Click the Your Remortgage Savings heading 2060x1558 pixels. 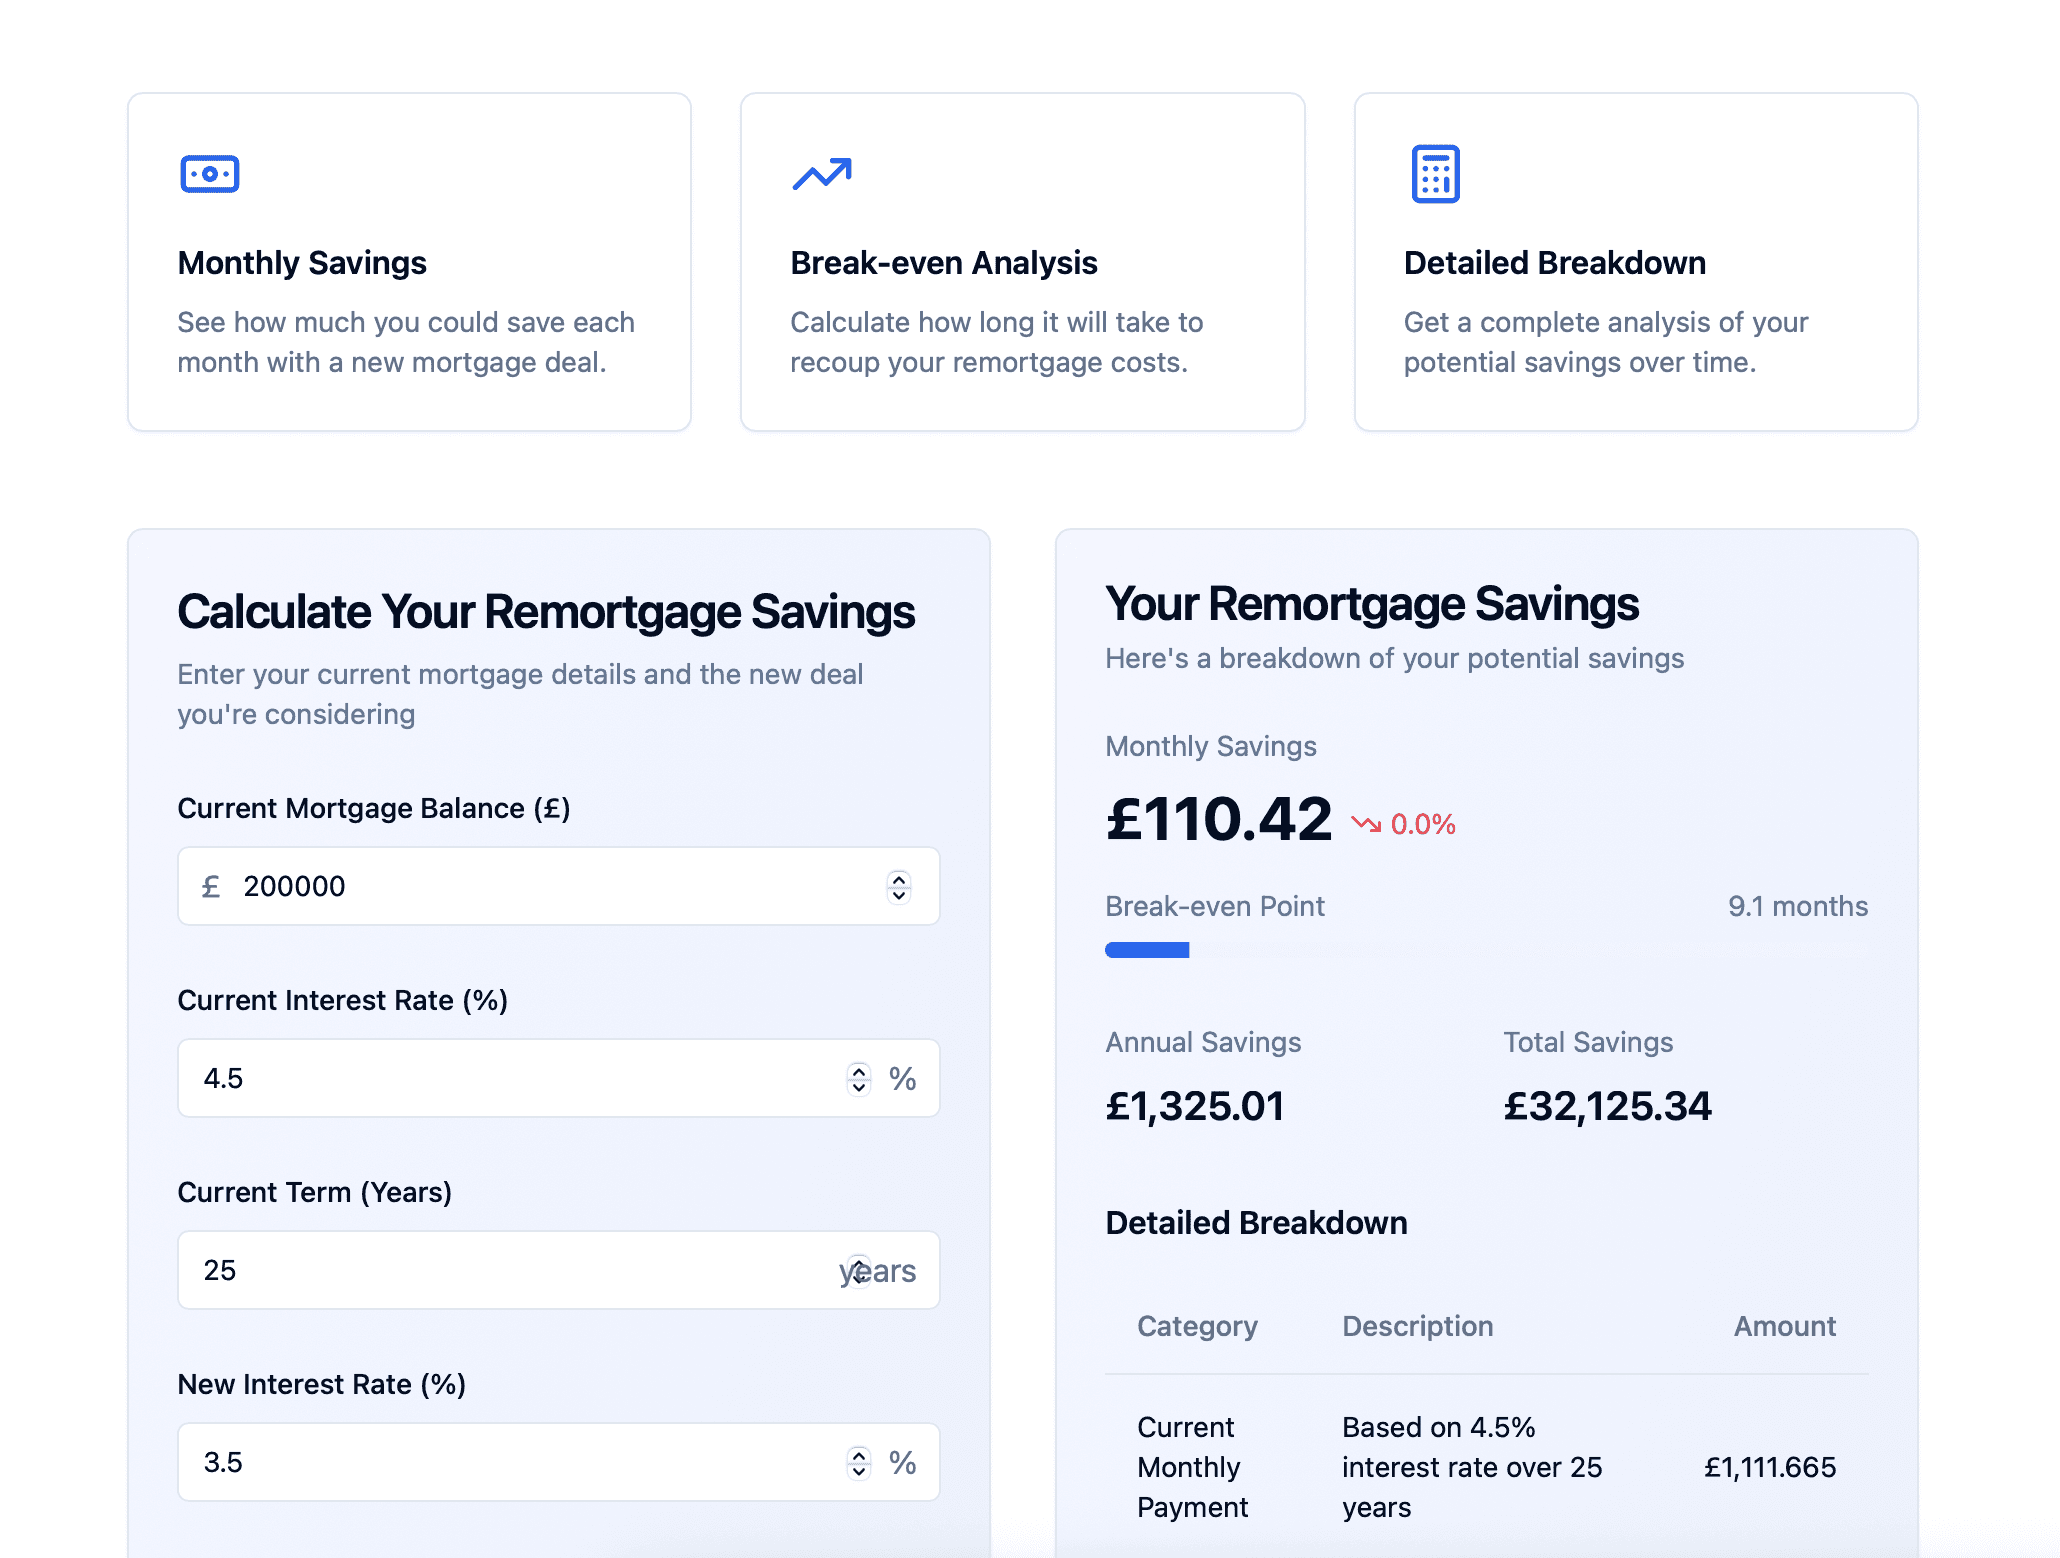[1371, 603]
